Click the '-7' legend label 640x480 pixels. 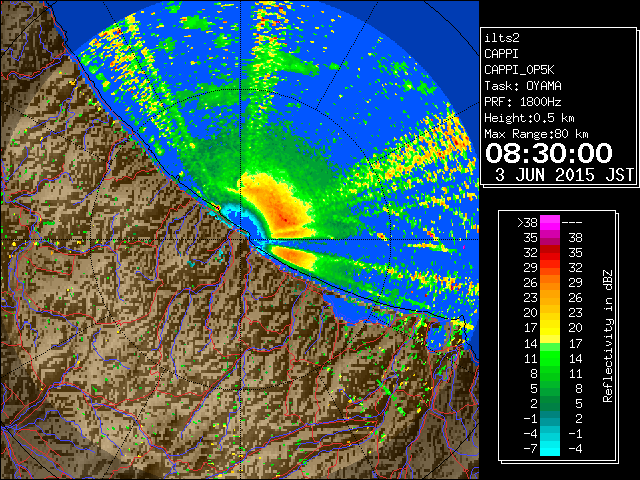tap(530, 448)
